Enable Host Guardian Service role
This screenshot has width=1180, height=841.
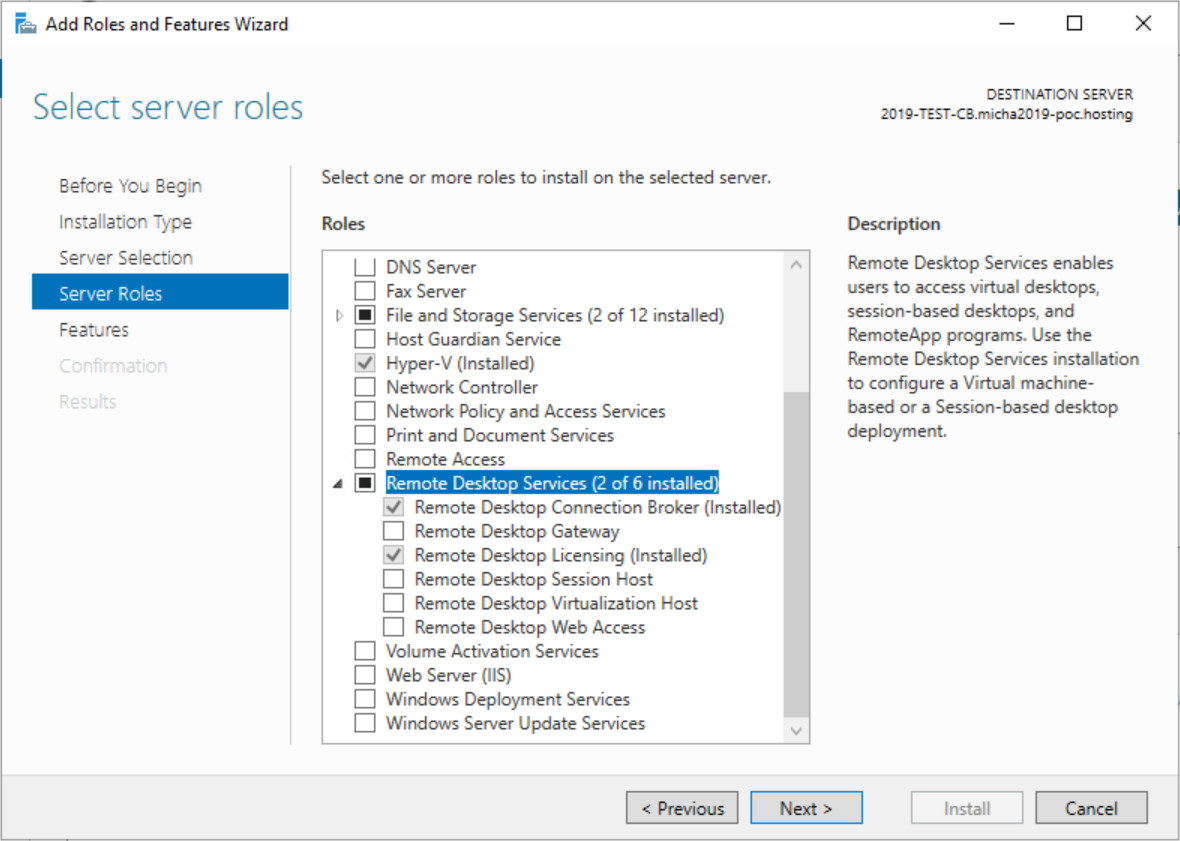(365, 339)
